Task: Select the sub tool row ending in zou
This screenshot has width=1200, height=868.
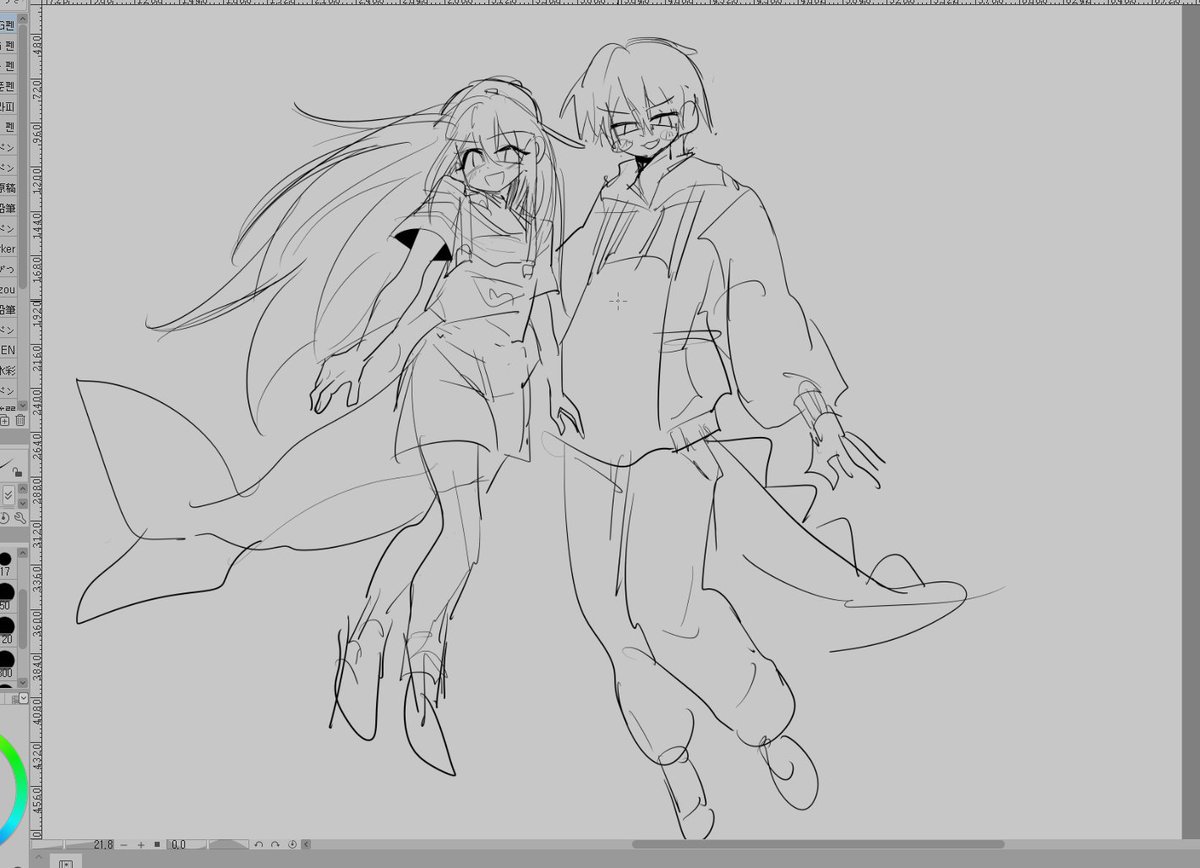Action: [9, 289]
